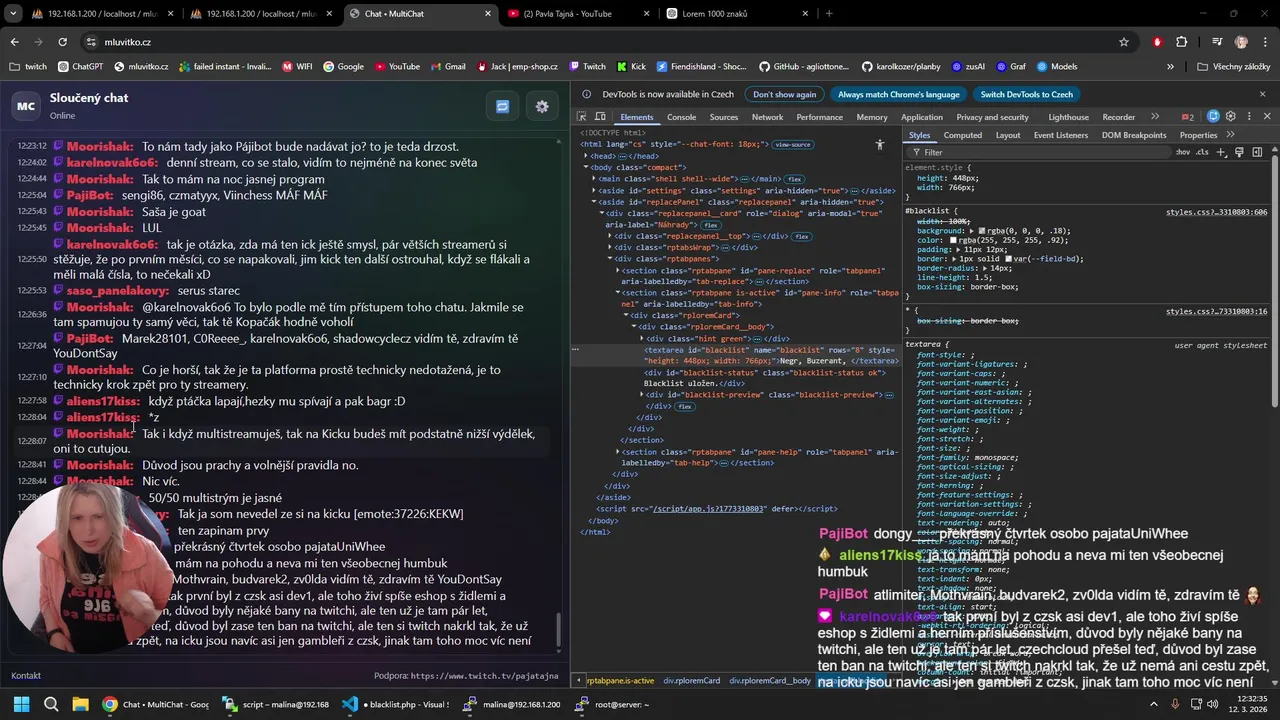The image size is (1280, 720).
Task: Add a new style rule plus icon
Action: [1223, 152]
